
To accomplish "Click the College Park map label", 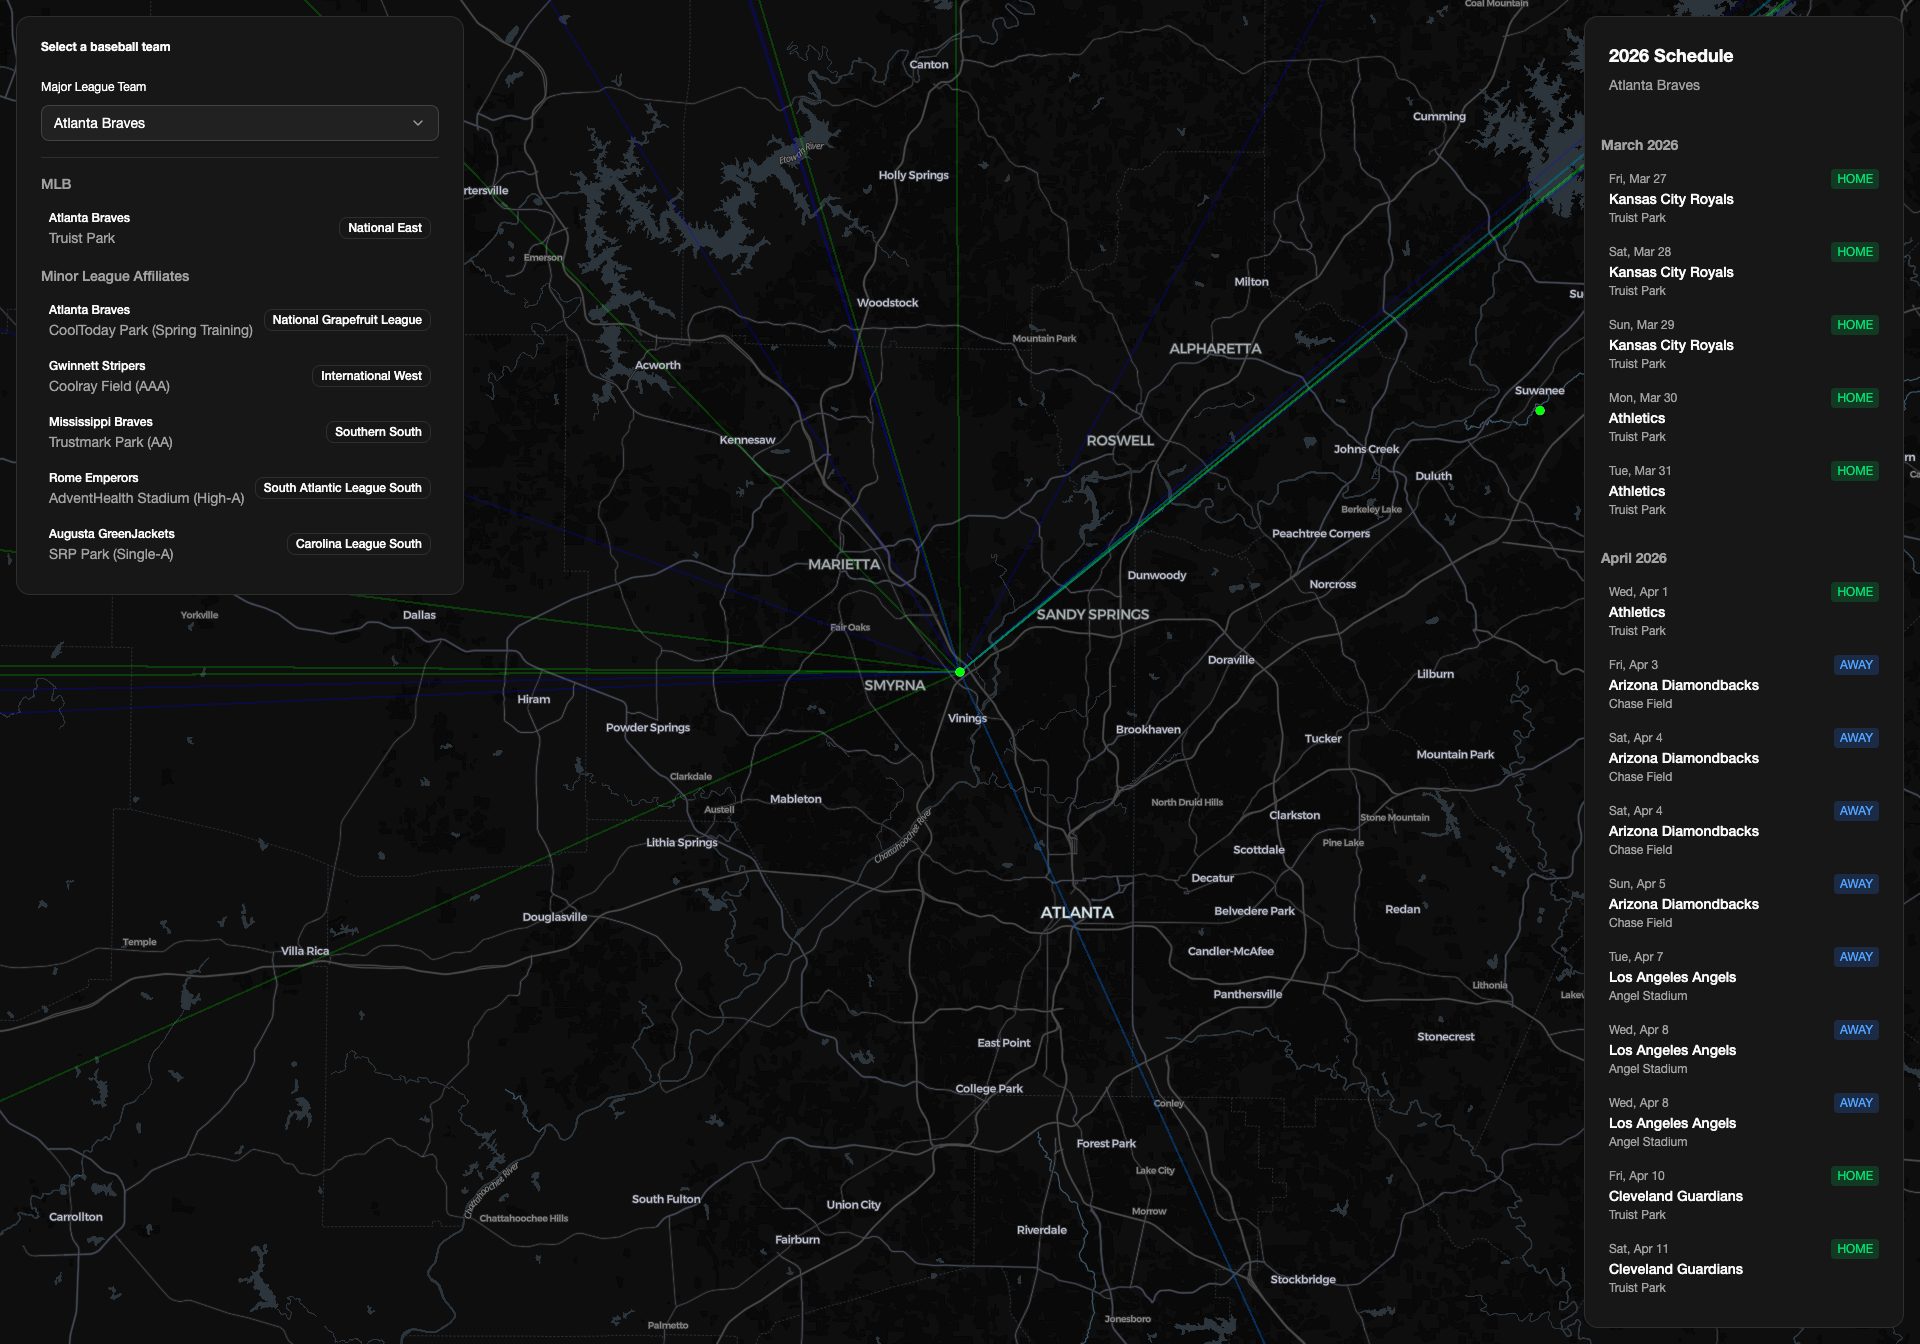I will [989, 1089].
